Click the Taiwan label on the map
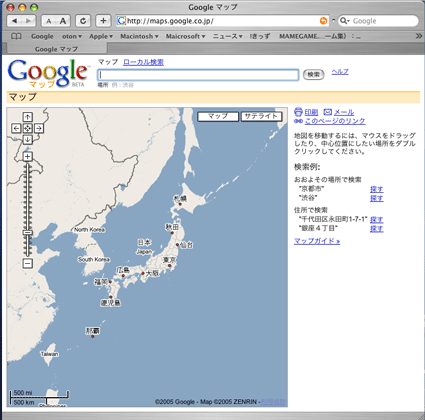425x420 pixels. pos(49,354)
